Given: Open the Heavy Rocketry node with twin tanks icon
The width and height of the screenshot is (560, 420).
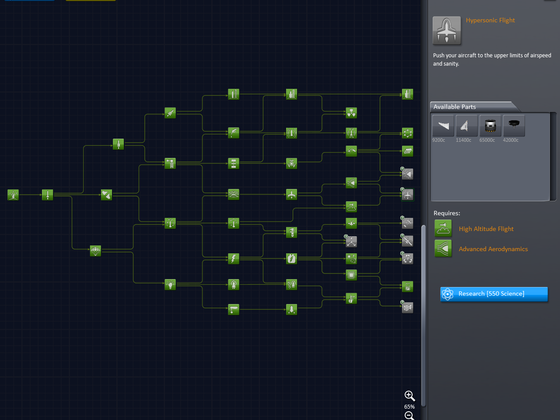Looking at the screenshot, I should point(233,94).
